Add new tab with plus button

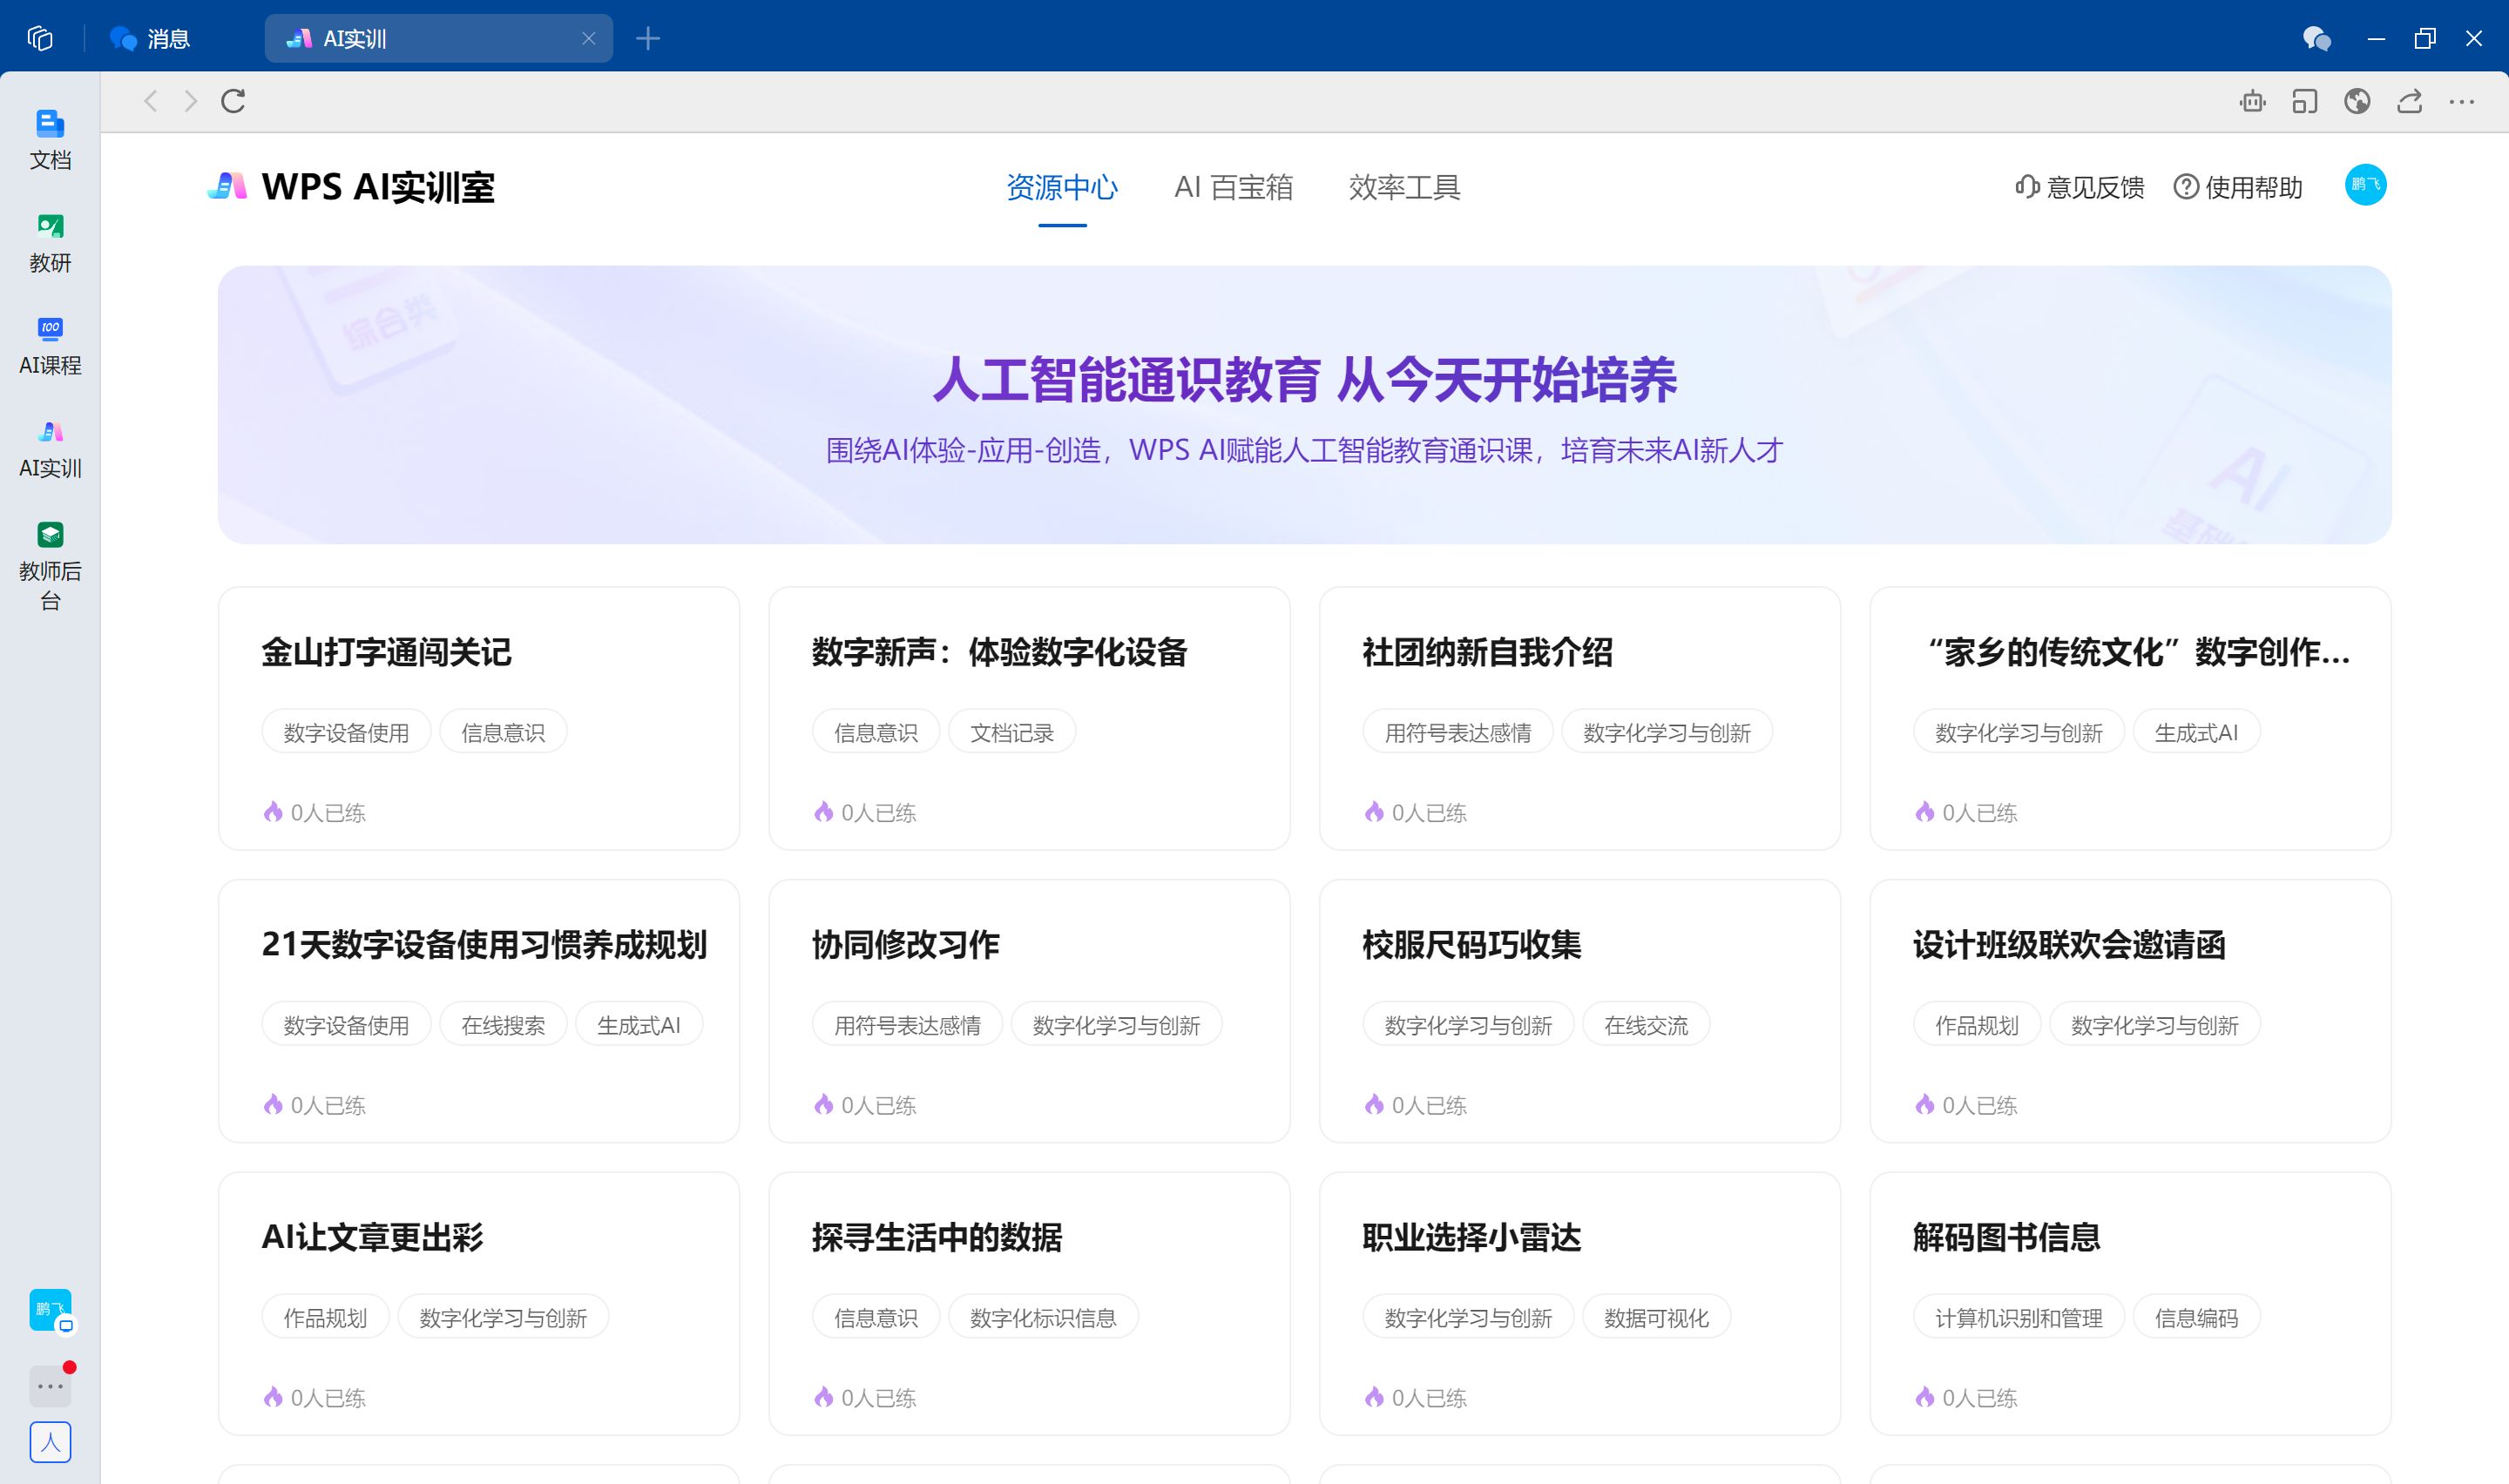click(648, 39)
